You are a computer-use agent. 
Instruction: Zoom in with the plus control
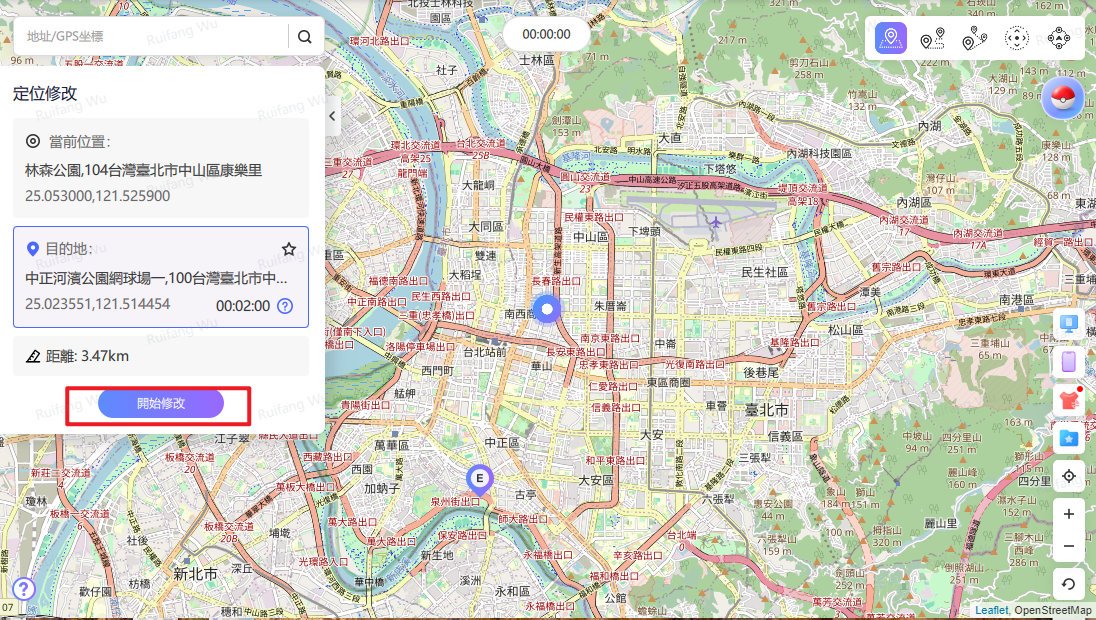[x=1068, y=513]
